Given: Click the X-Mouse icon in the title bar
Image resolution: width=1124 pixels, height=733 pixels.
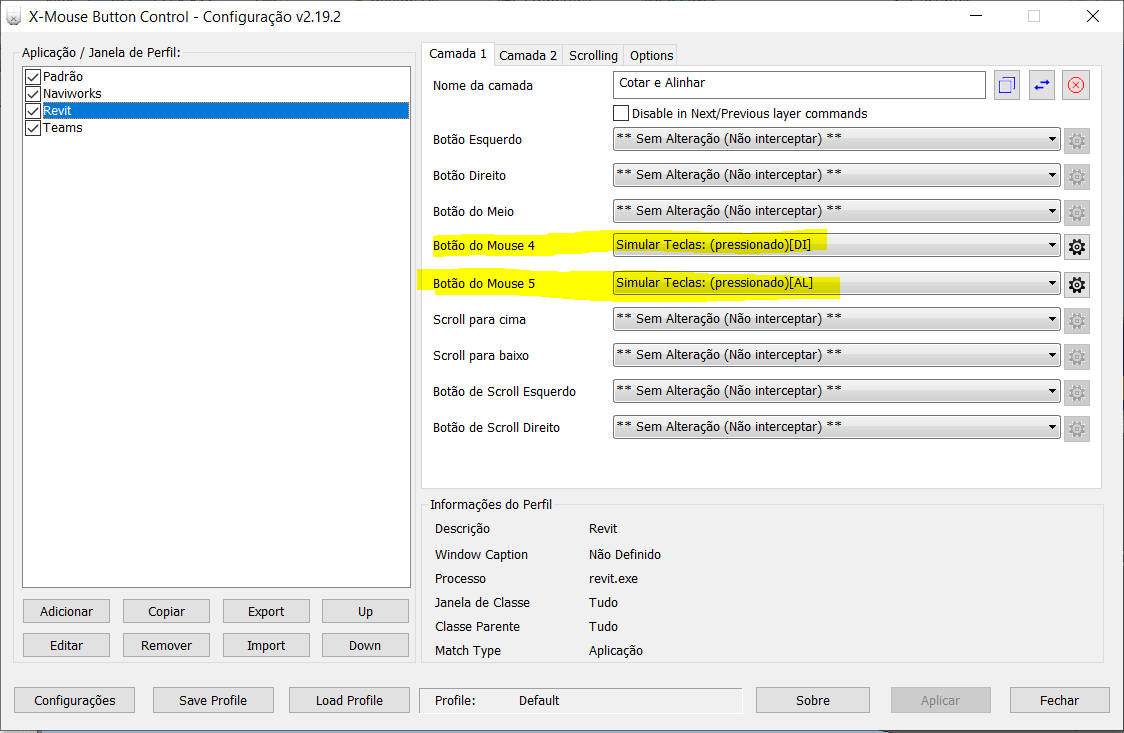Looking at the screenshot, I should (x=14, y=16).
